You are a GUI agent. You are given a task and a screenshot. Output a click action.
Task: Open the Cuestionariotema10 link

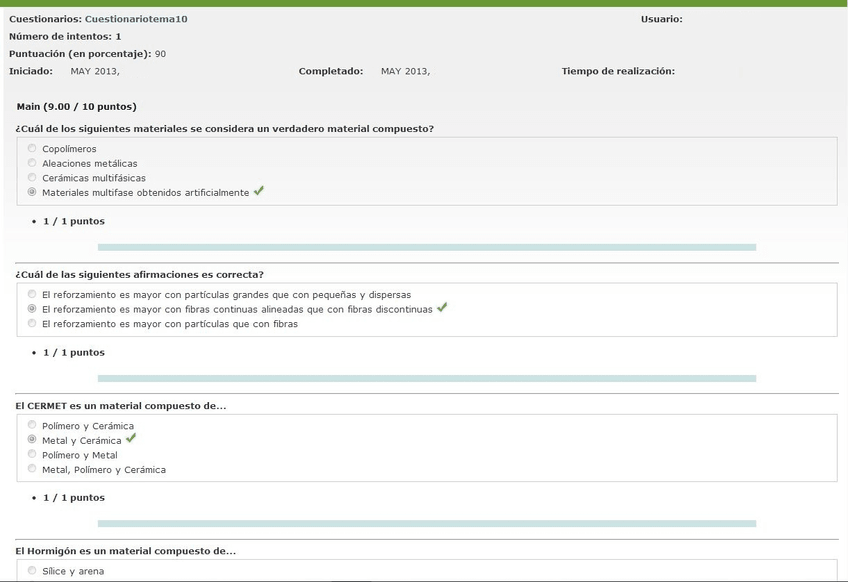tap(136, 19)
